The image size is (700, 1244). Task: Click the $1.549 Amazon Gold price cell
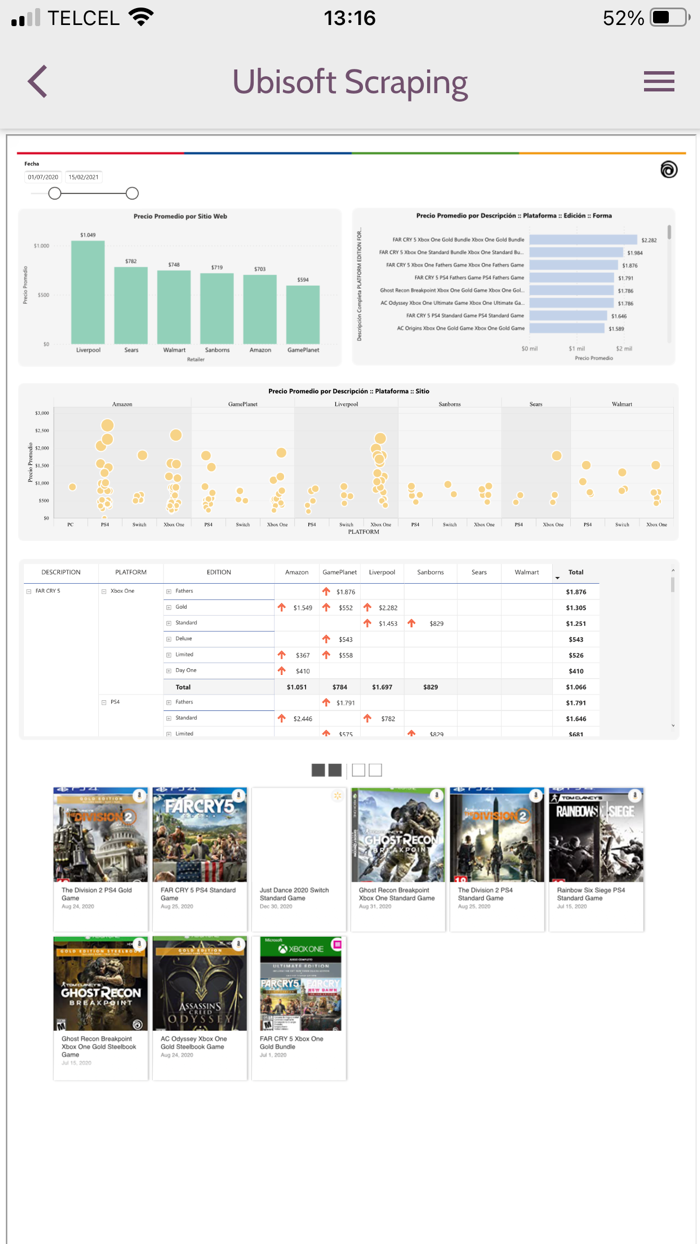[x=302, y=608]
